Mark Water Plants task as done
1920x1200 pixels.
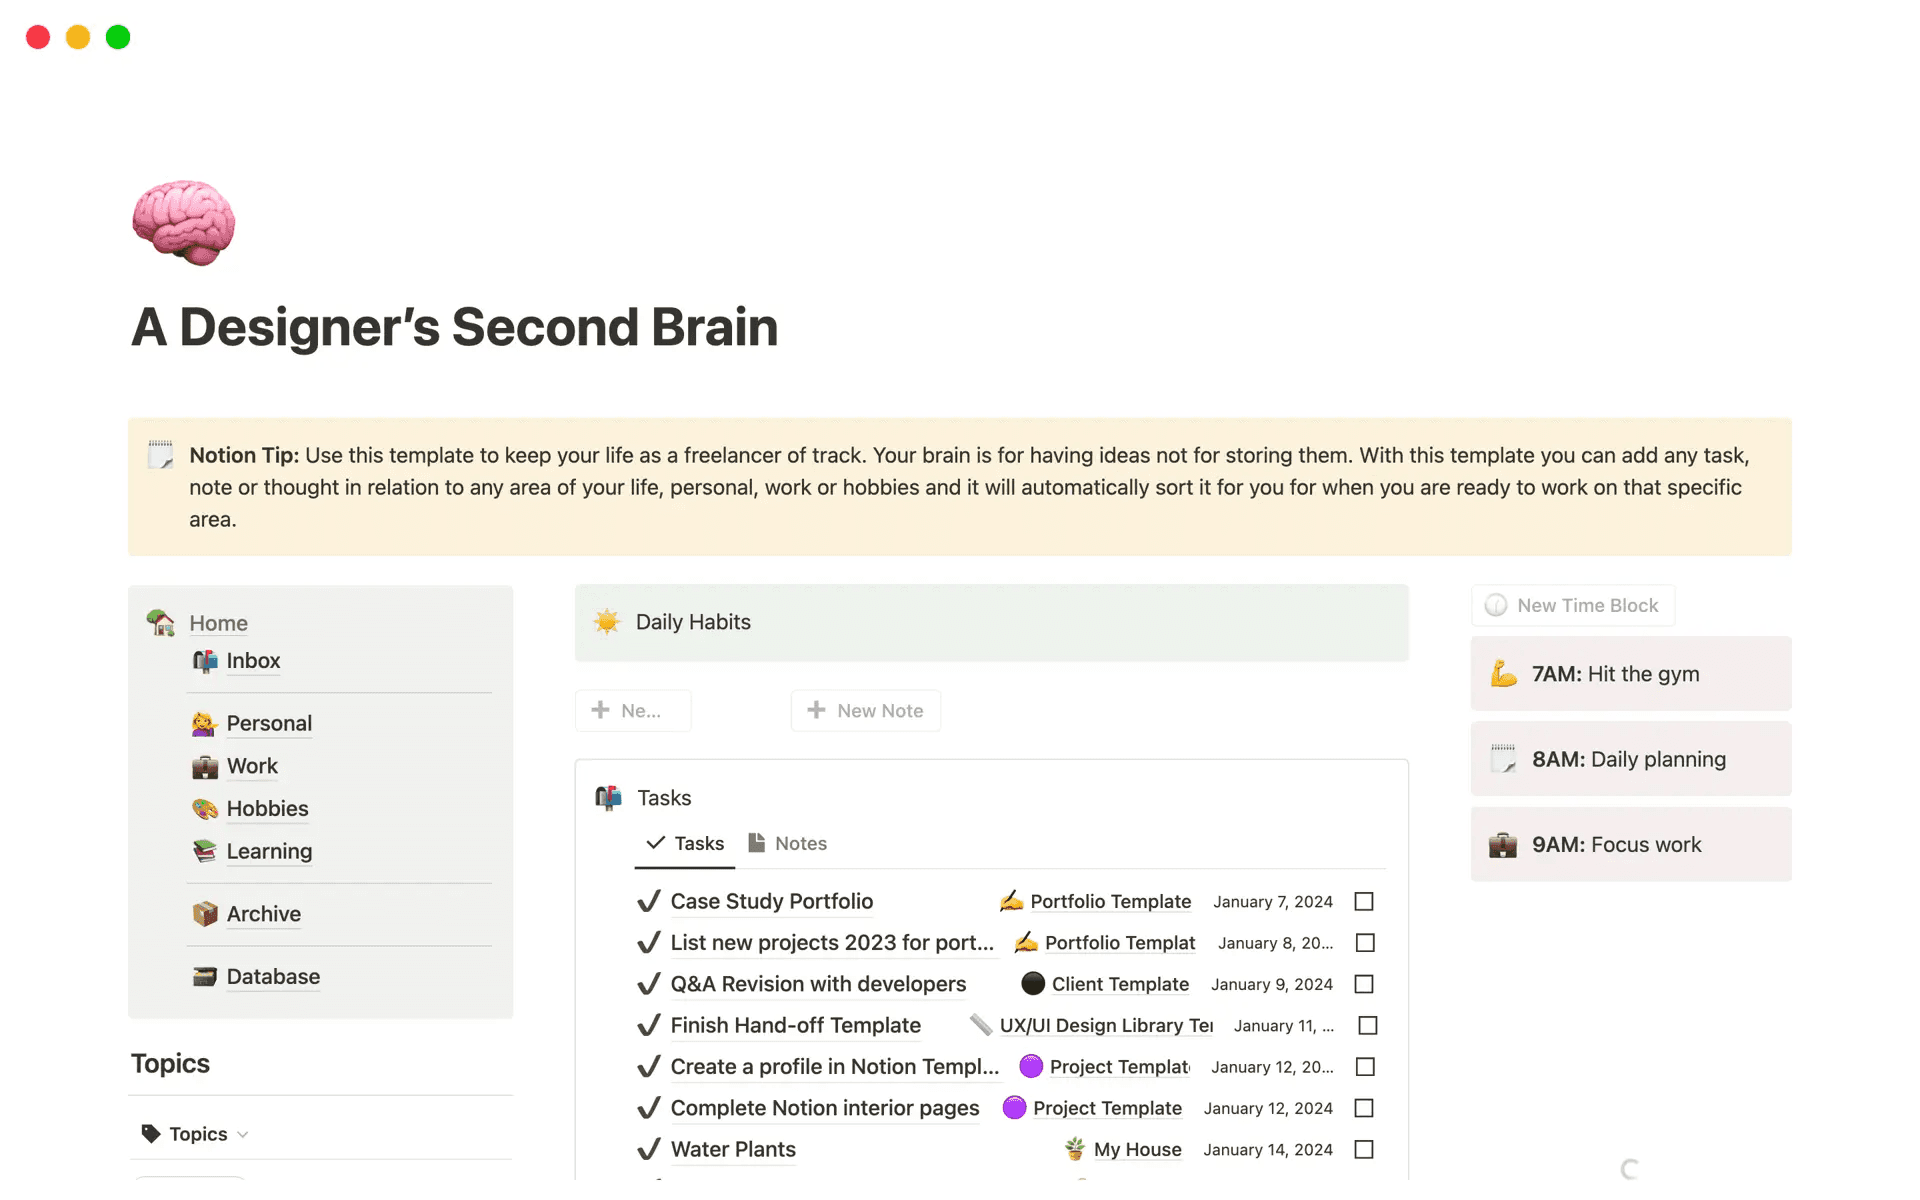click(x=1364, y=1150)
